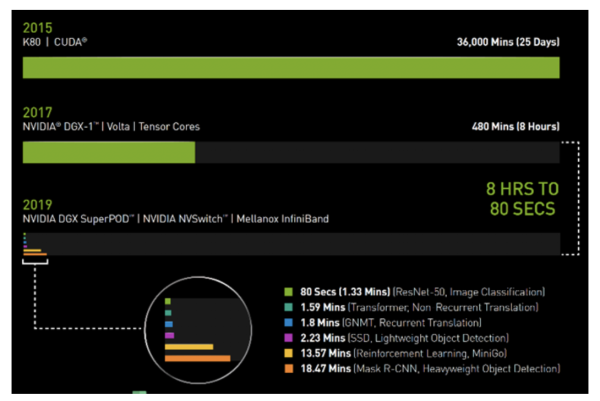Click the '36,000 Mins (25 Days)' label
The image size is (600, 401).
508,41
